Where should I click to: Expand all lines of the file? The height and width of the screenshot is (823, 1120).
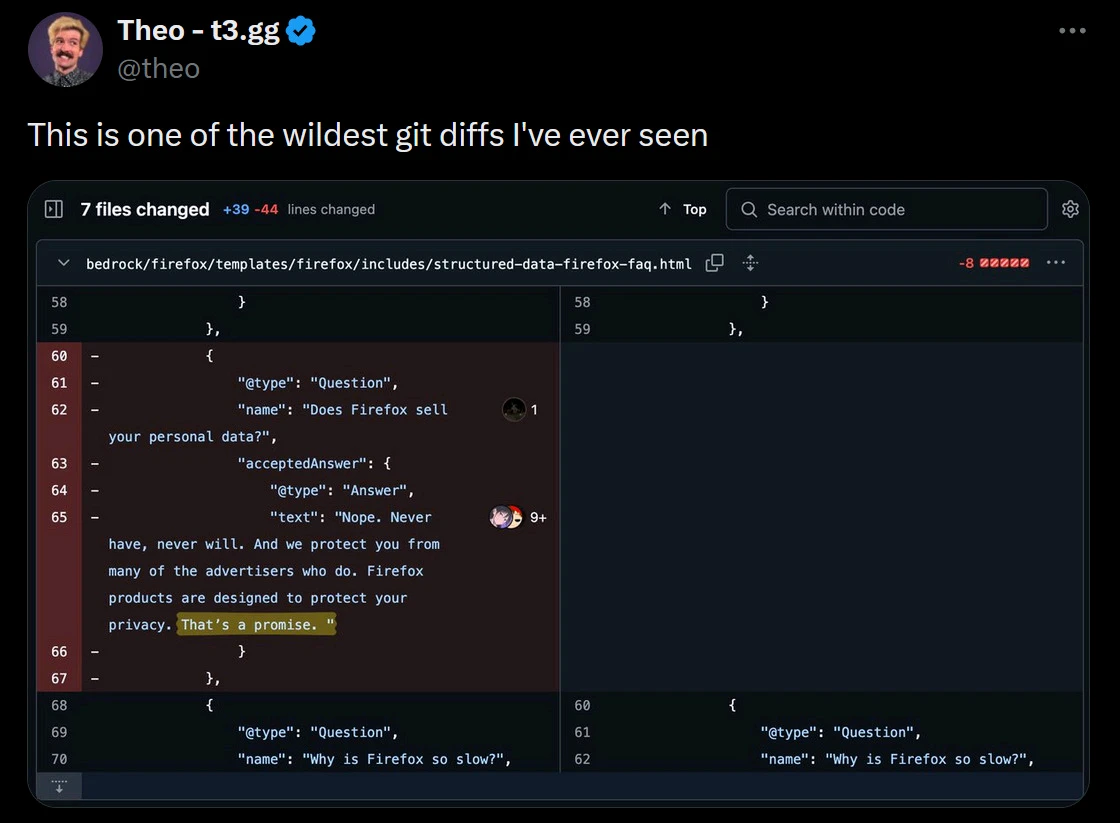pyautogui.click(x=750, y=263)
